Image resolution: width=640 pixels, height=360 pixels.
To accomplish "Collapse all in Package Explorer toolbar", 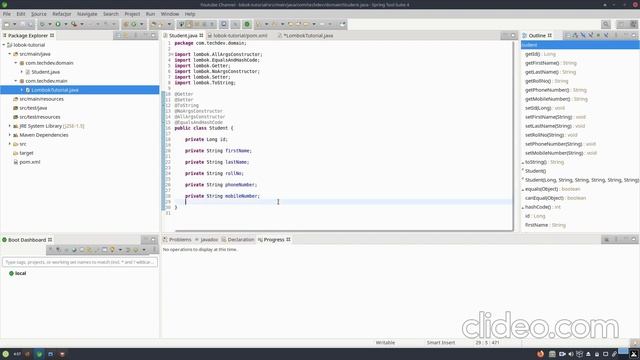I will (118, 36).
